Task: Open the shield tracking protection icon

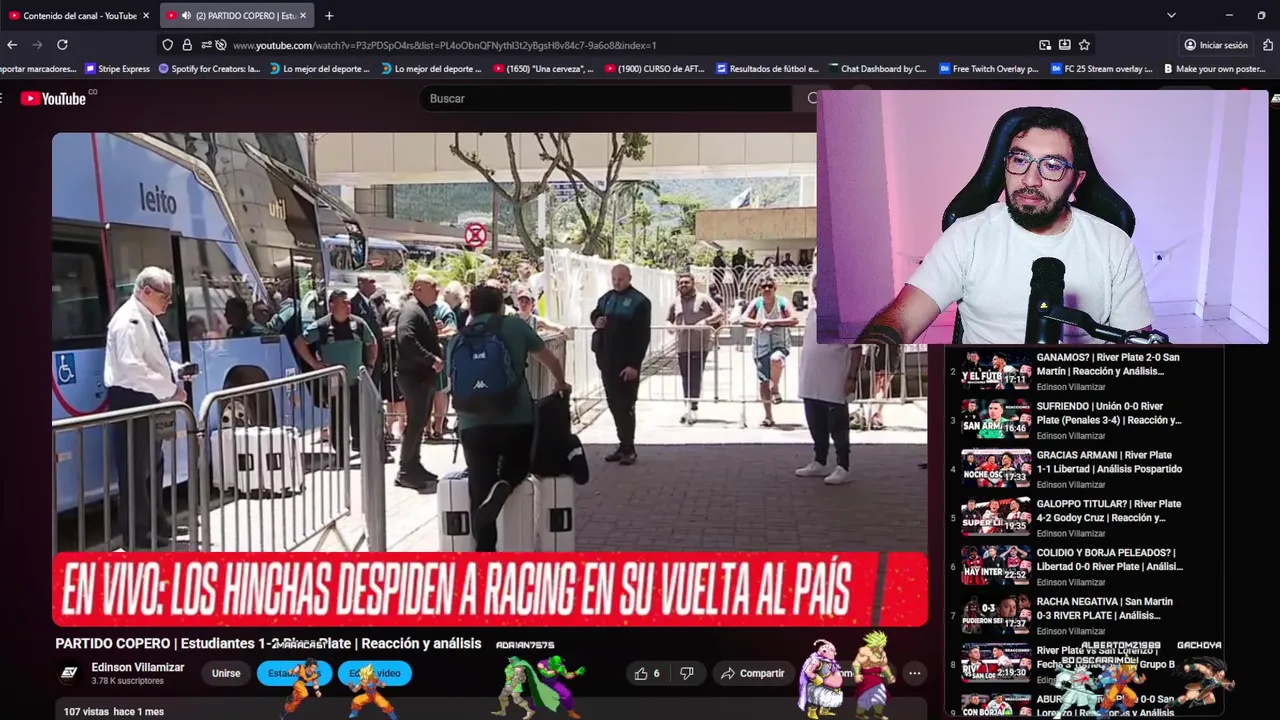Action: click(x=167, y=45)
